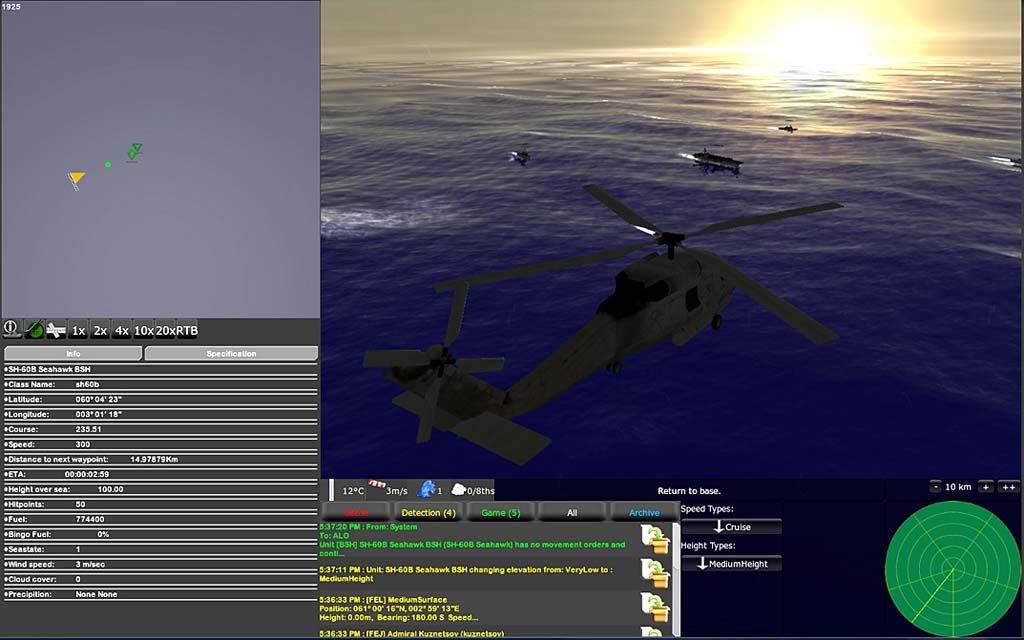Open the Game (5) messages tab
The width and height of the screenshot is (1024, 640).
click(500, 513)
